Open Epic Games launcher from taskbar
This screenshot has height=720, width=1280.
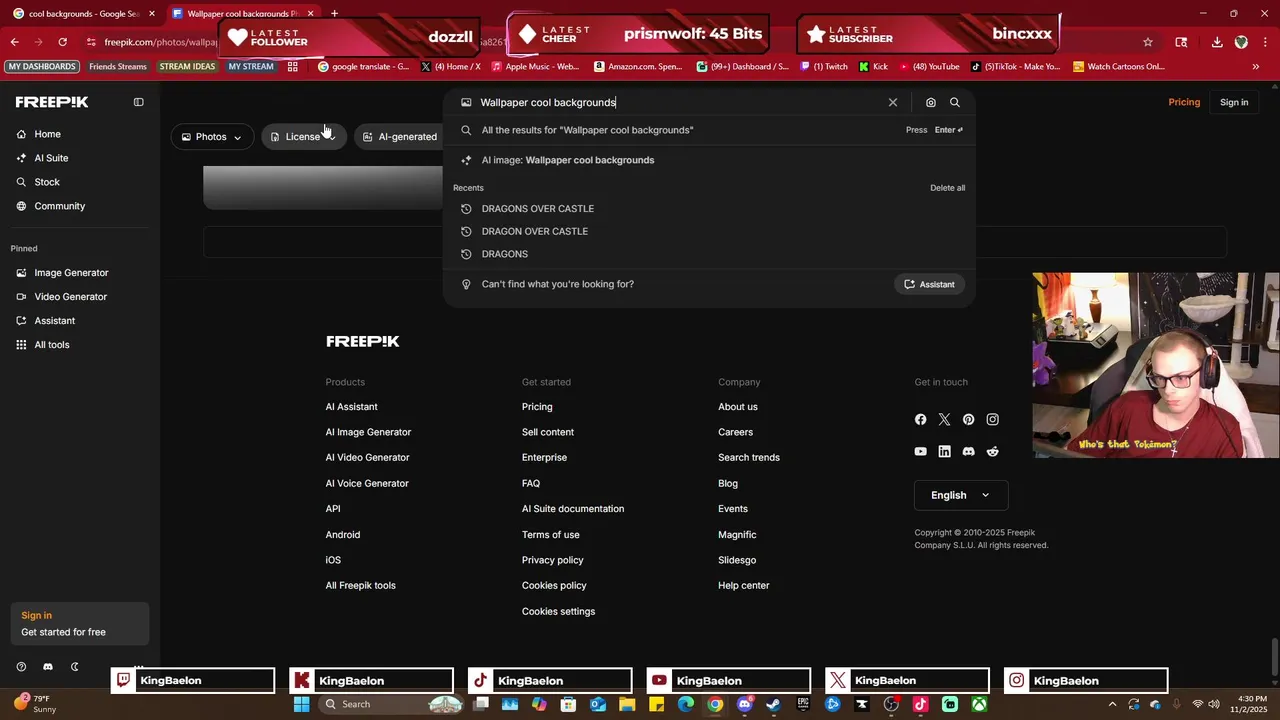(803, 704)
